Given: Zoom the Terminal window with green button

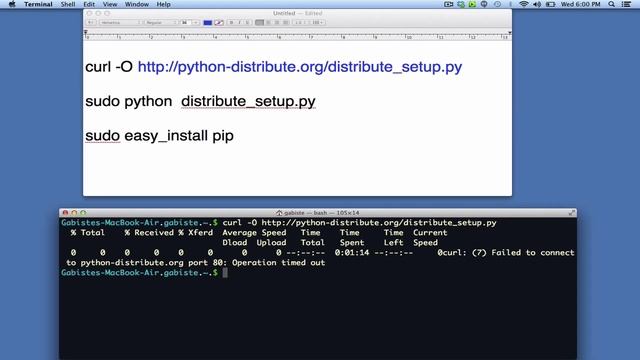Looking at the screenshot, I should [83, 213].
